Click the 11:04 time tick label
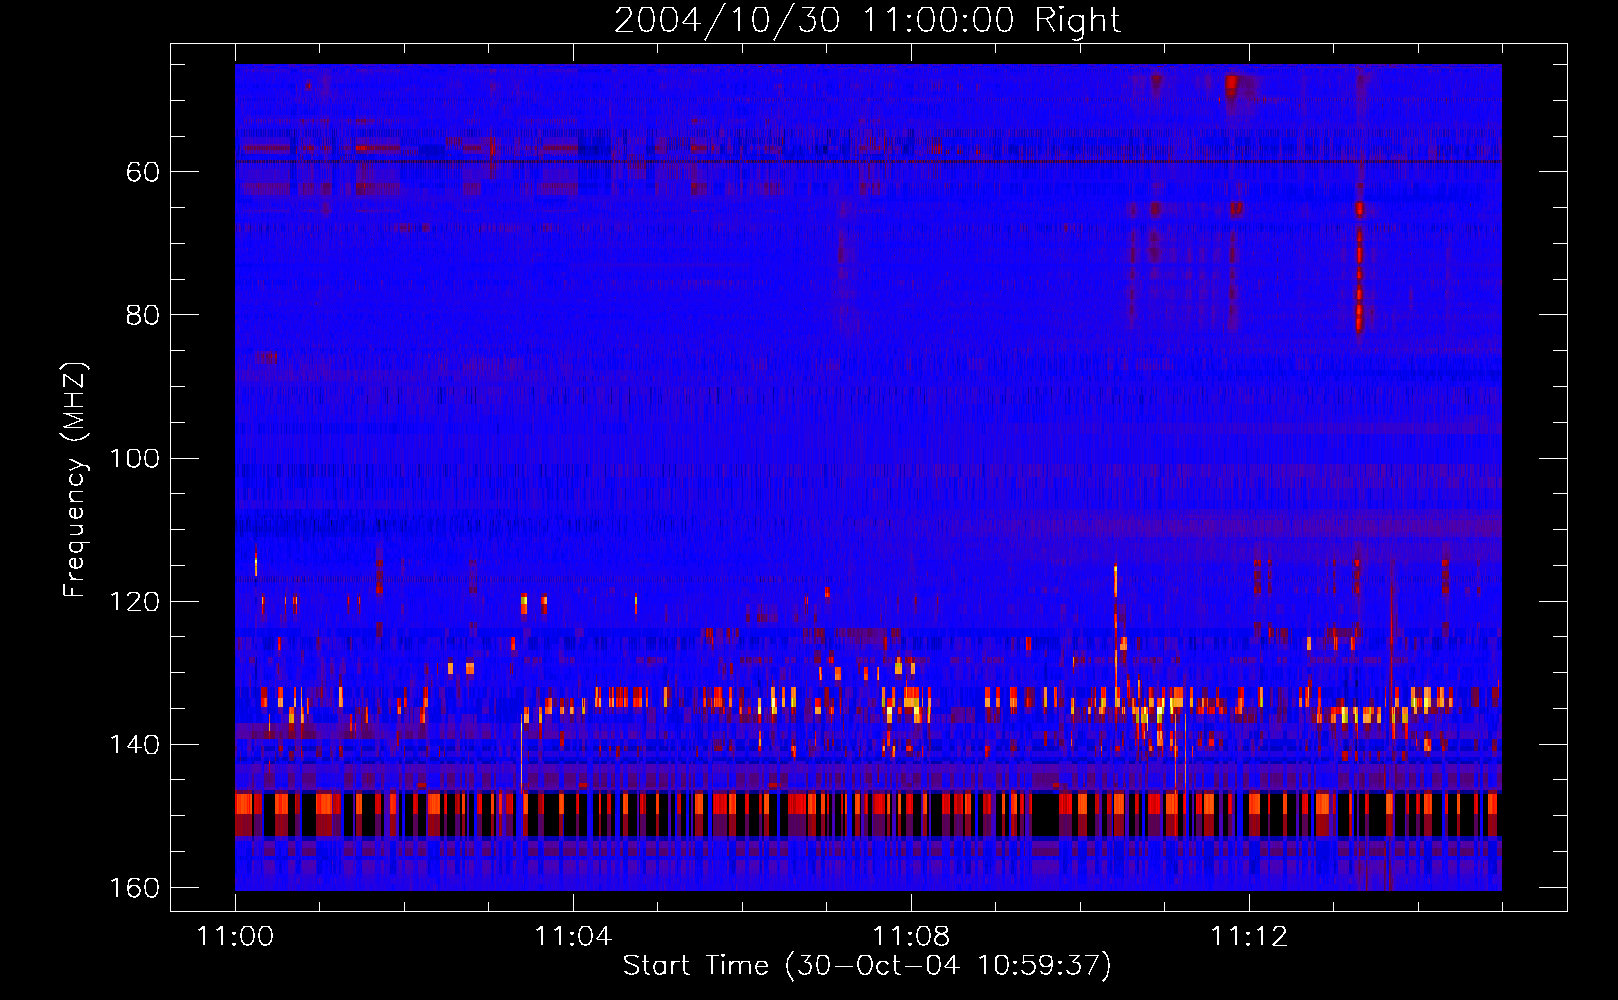 573,937
